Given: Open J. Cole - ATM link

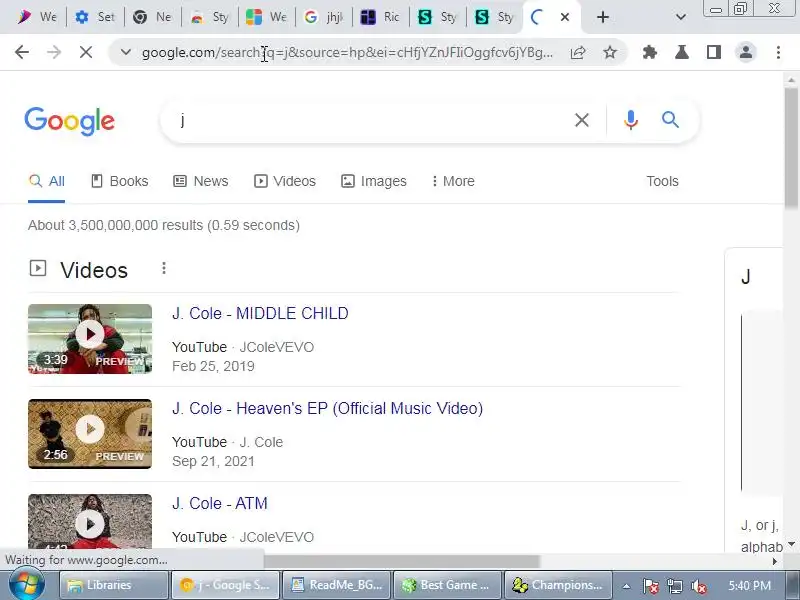Looking at the screenshot, I should [220, 503].
